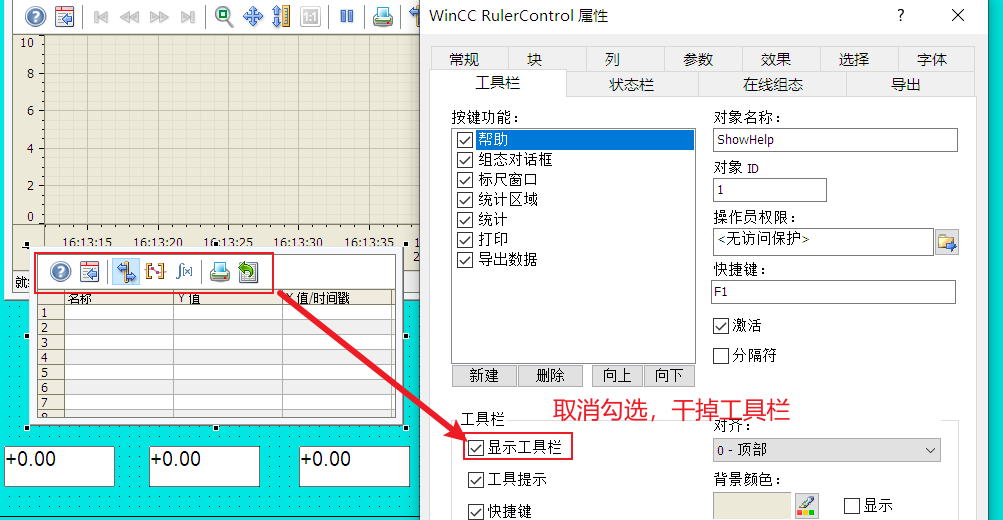Jump to previous data record in trend toolbar
Image resolution: width=1003 pixels, height=520 pixels.
click(x=130, y=17)
